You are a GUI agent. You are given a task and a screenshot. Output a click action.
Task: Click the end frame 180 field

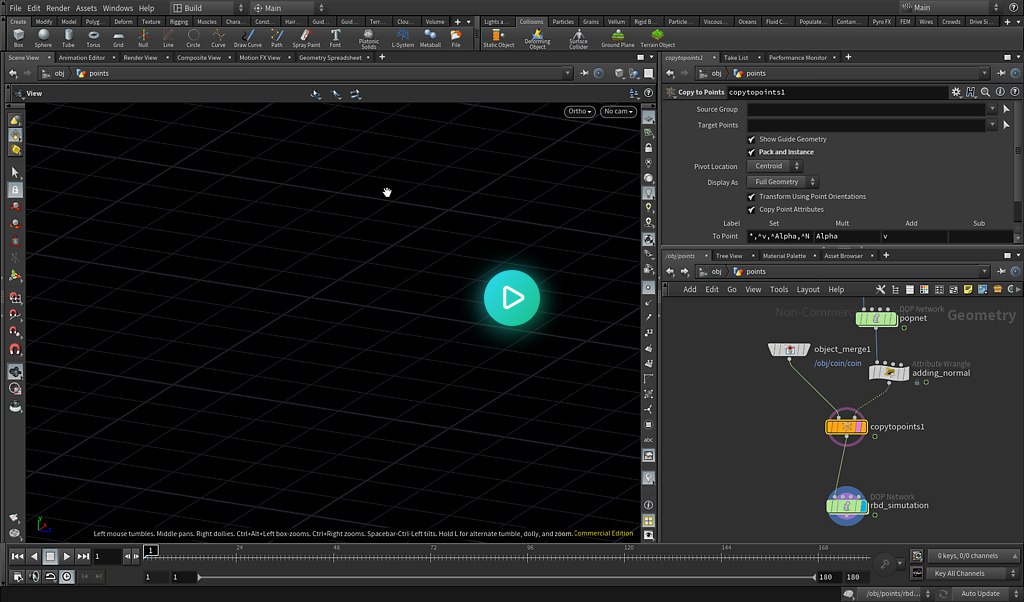(853, 577)
